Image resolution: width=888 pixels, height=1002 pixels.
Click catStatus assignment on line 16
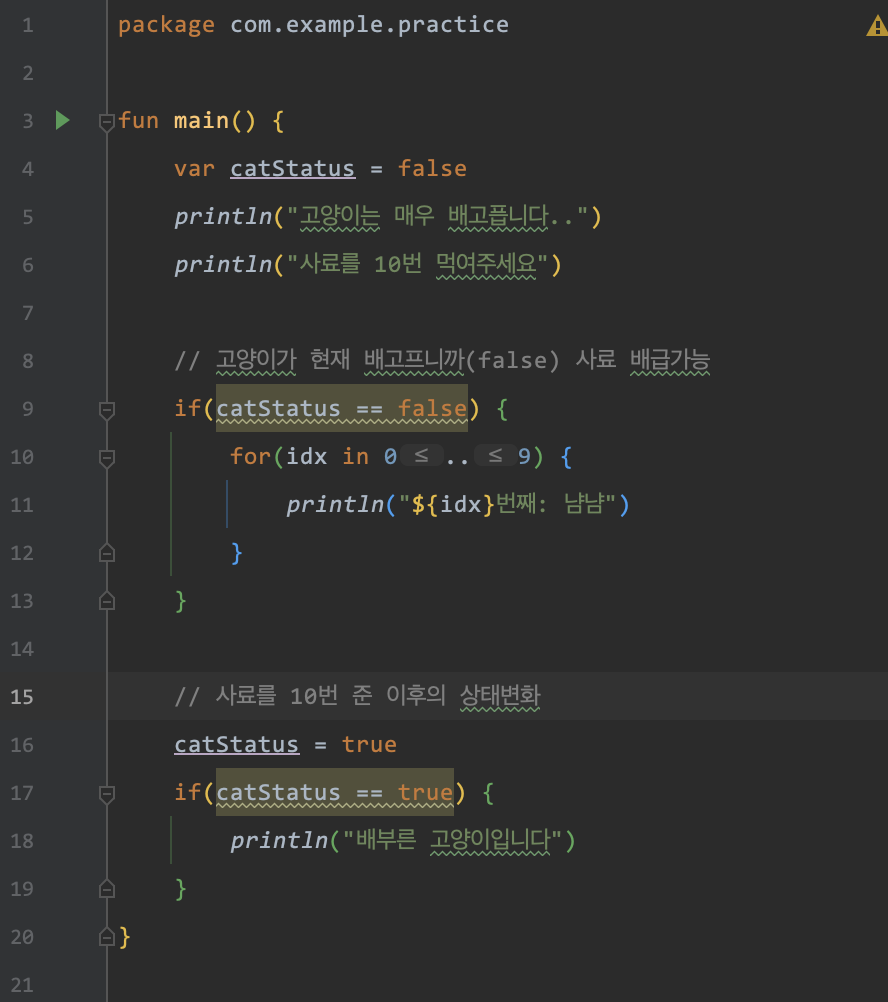237,744
